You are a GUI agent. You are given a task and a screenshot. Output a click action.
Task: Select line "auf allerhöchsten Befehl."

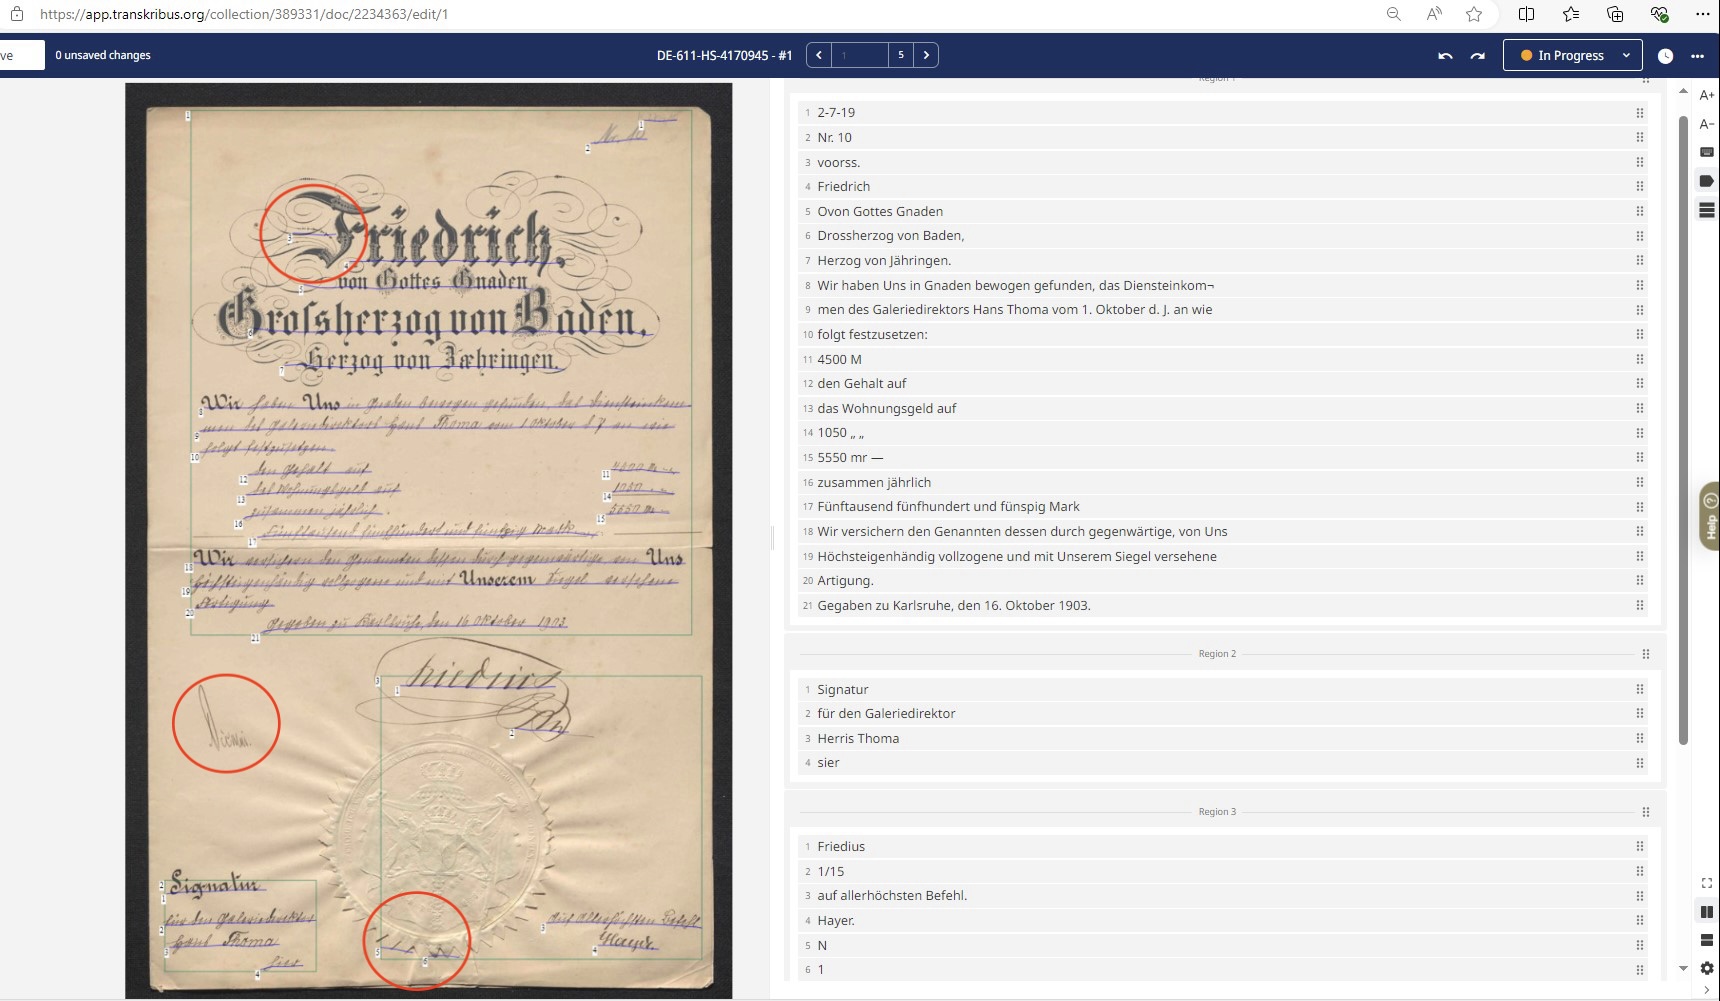pyautogui.click(x=1222, y=896)
